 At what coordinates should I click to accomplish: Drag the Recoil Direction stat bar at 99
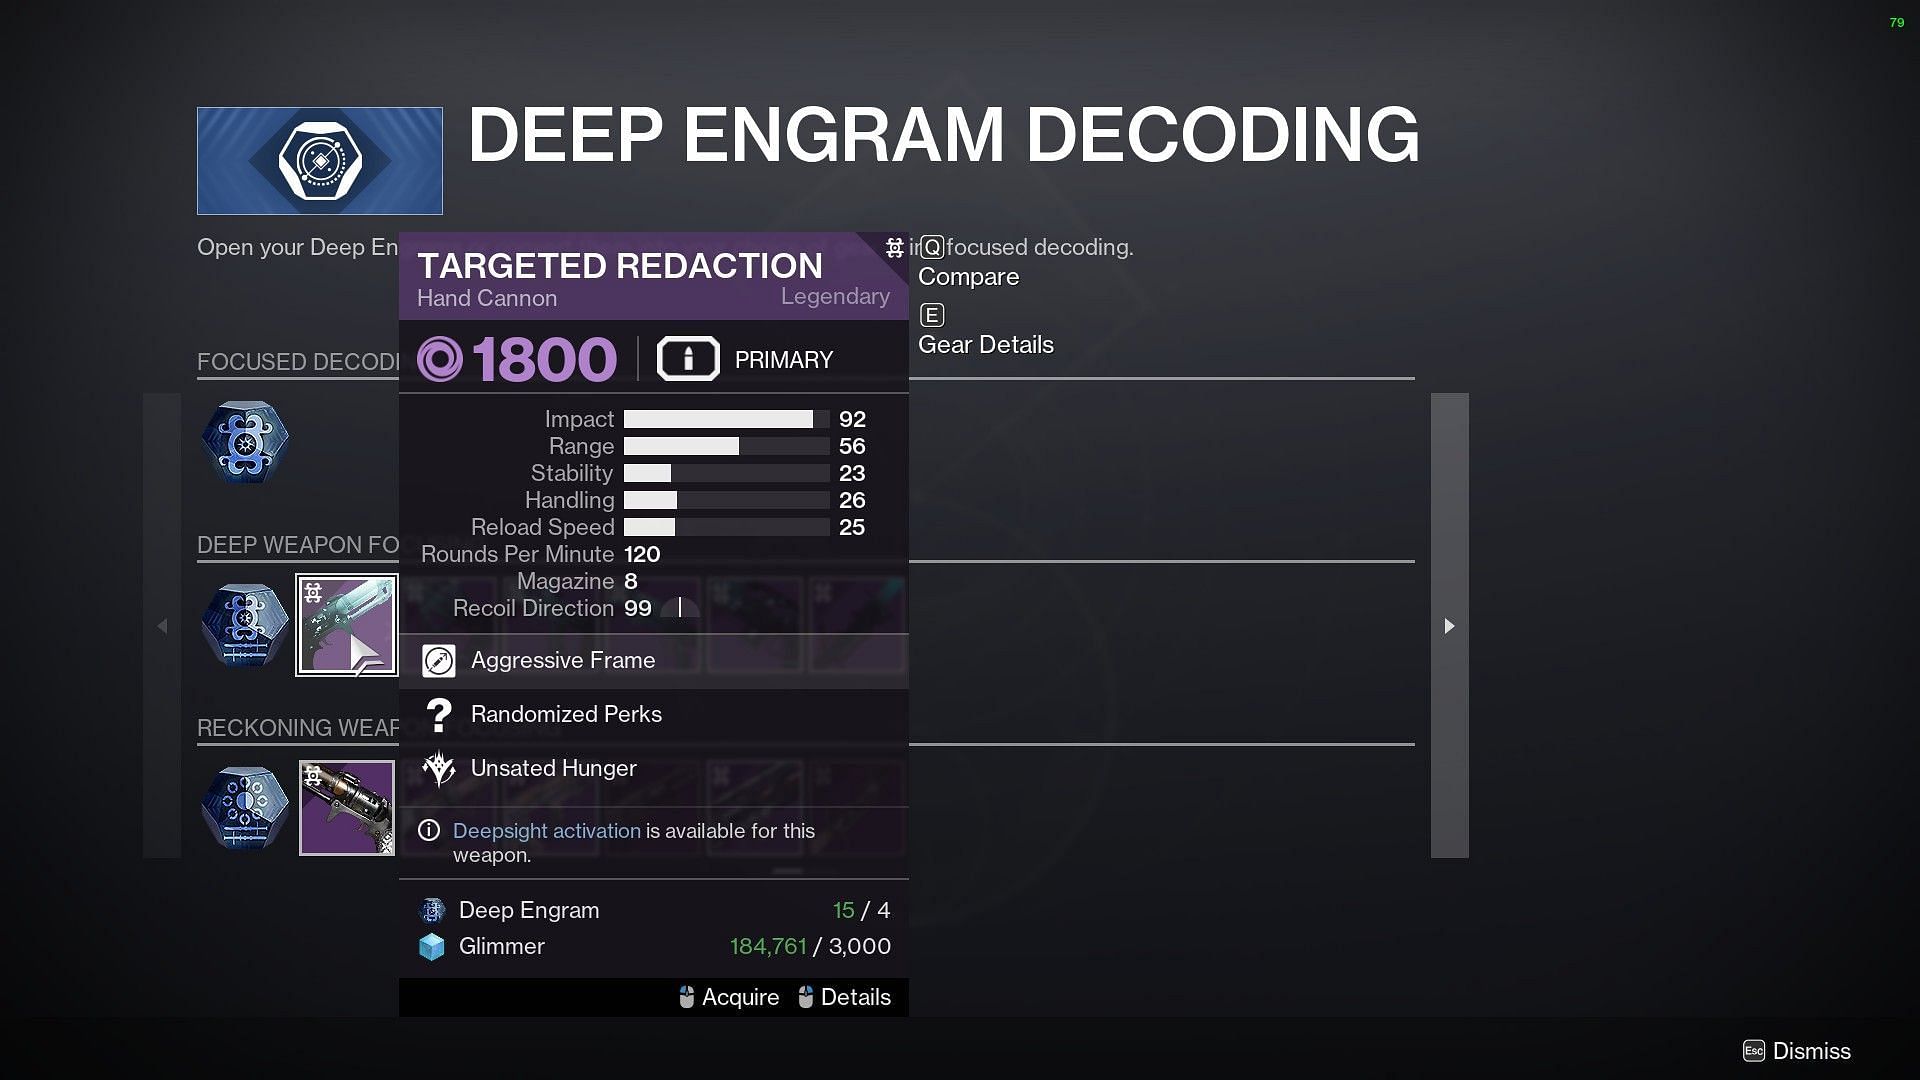pyautogui.click(x=682, y=608)
